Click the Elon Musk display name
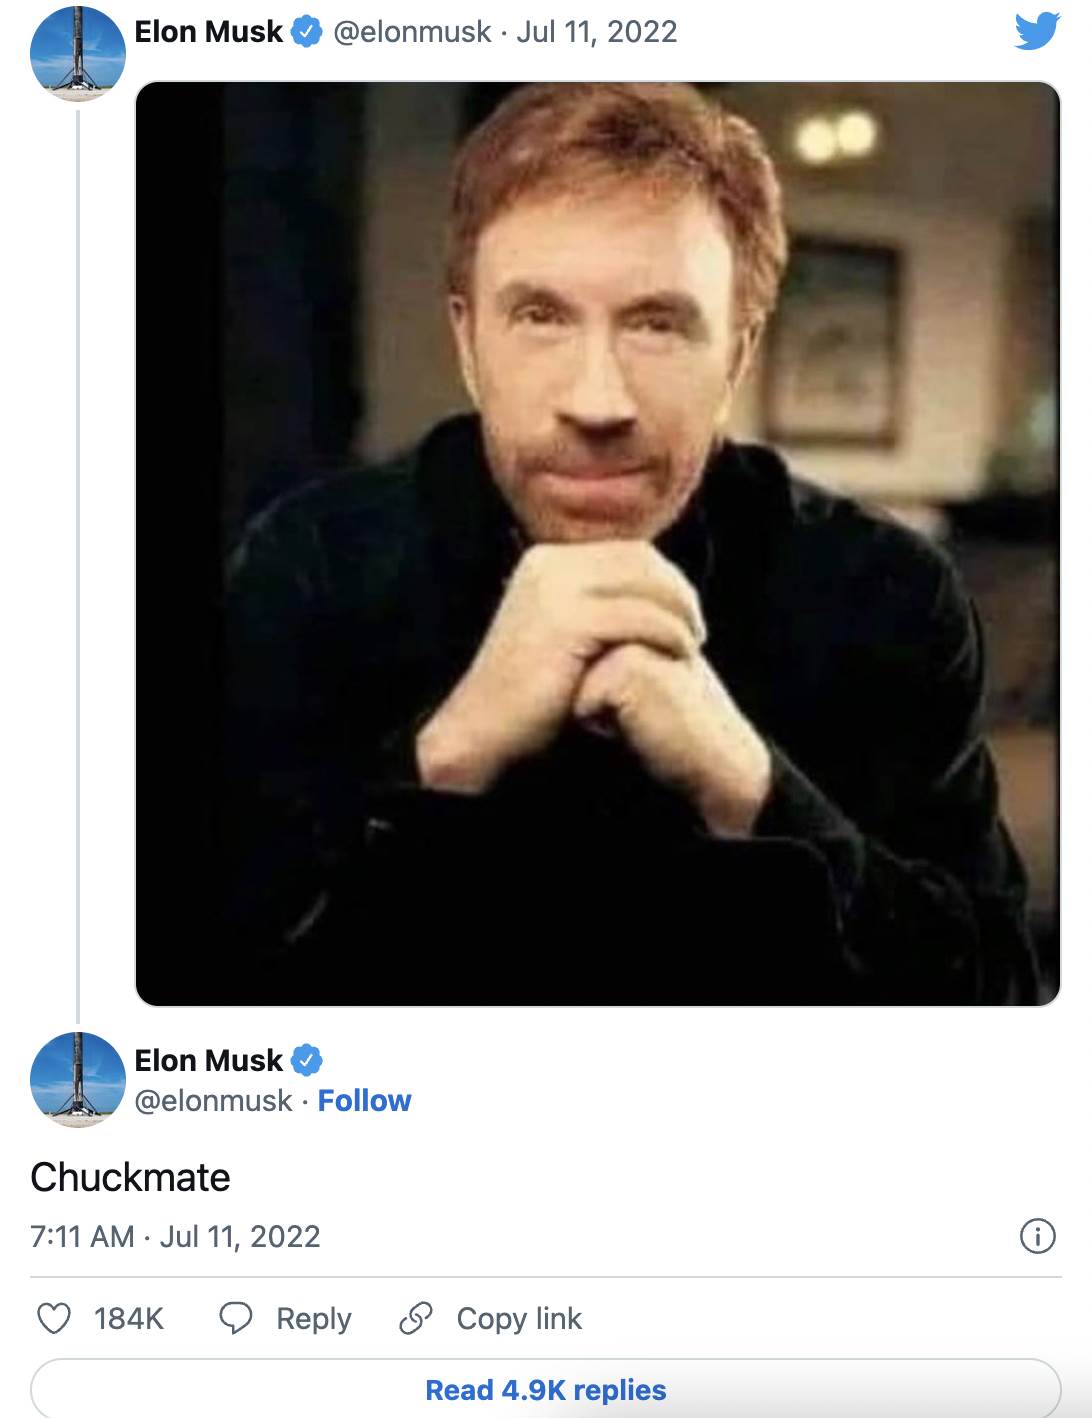The image size is (1092, 1418). [x=208, y=31]
